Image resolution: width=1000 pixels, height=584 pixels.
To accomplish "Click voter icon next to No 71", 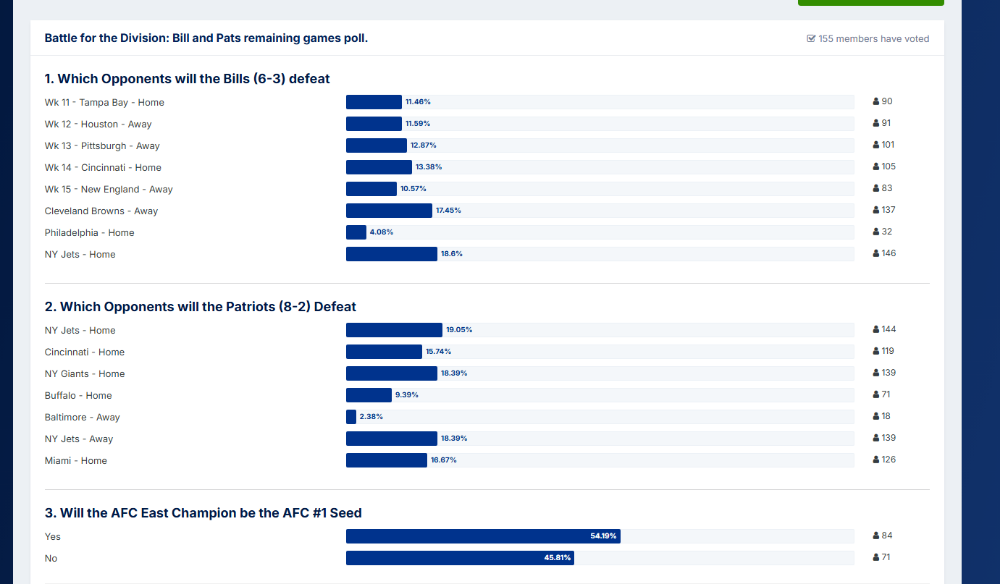I will (x=876, y=558).
